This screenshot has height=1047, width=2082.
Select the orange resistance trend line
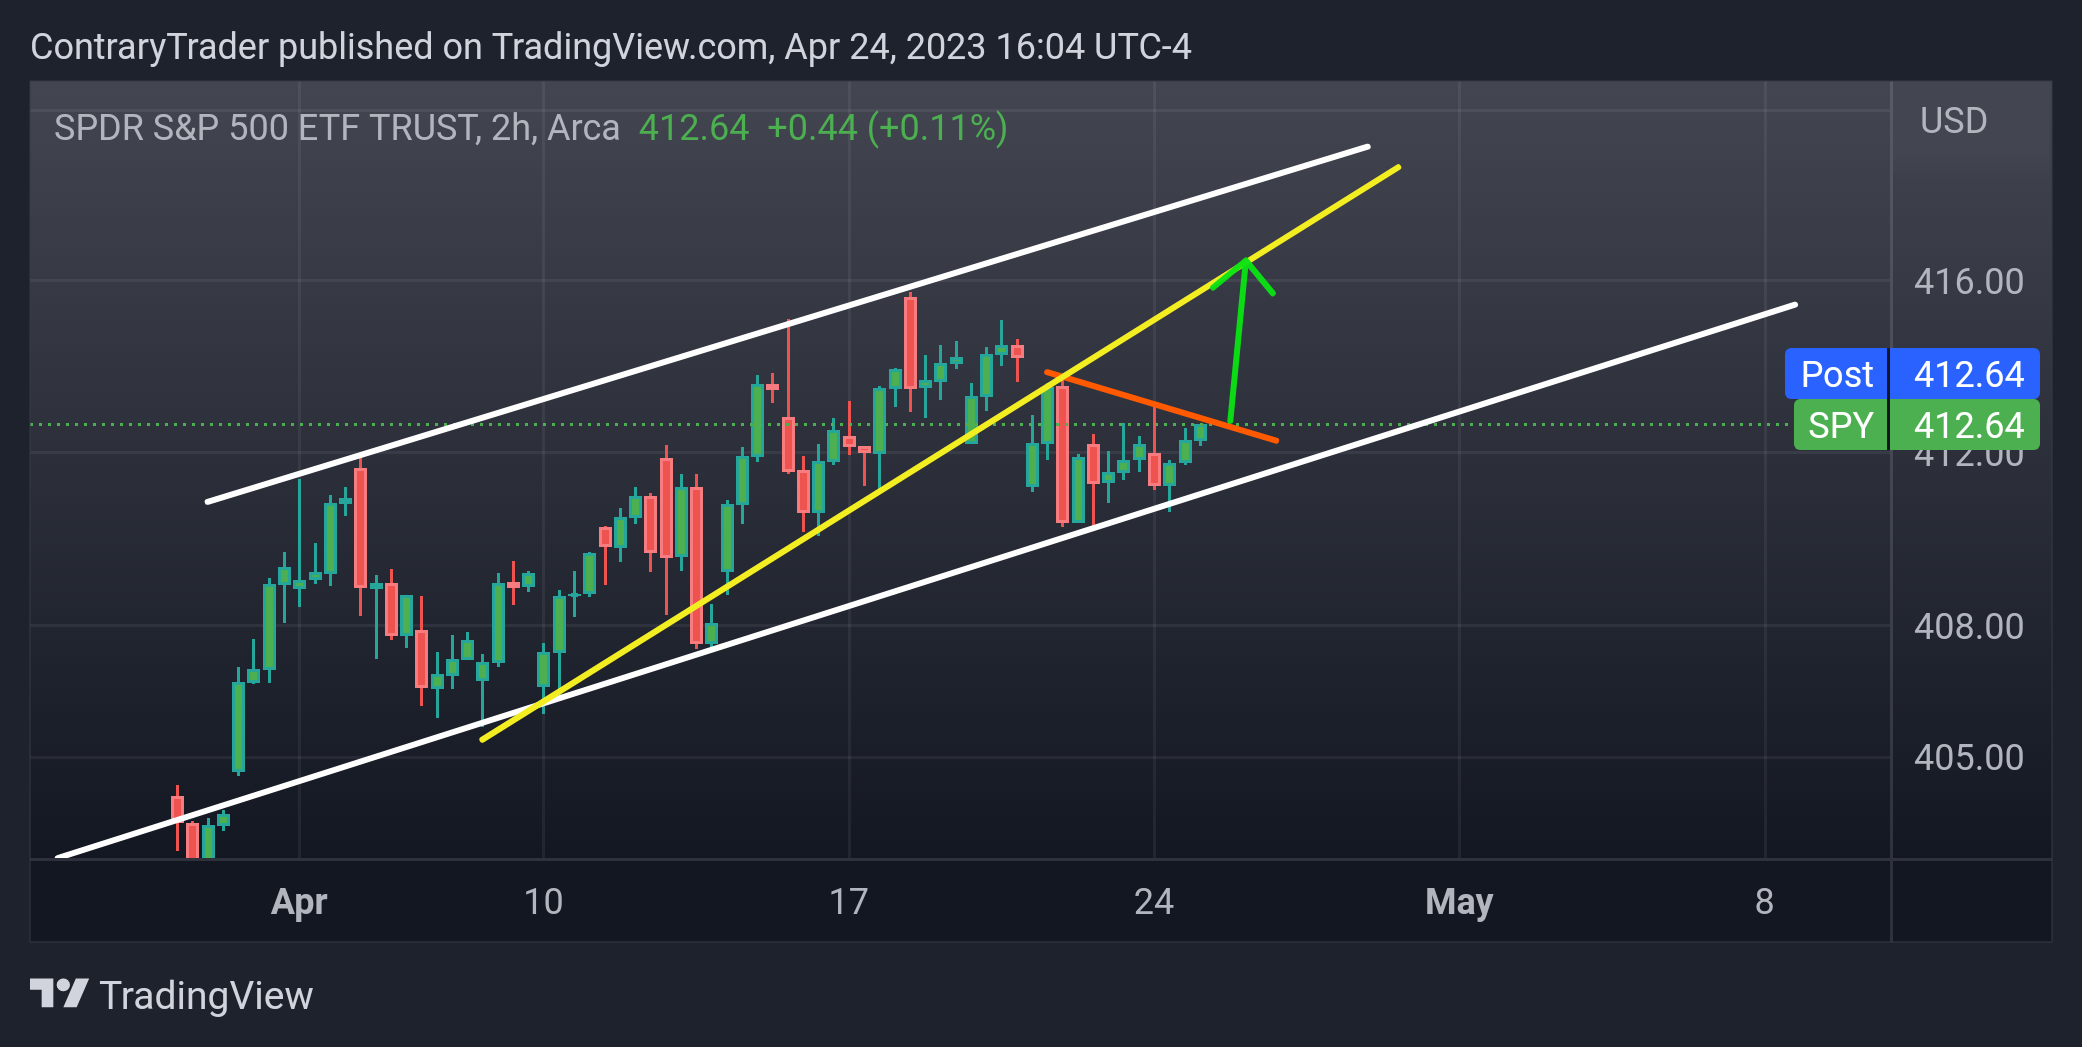coord(1160,406)
